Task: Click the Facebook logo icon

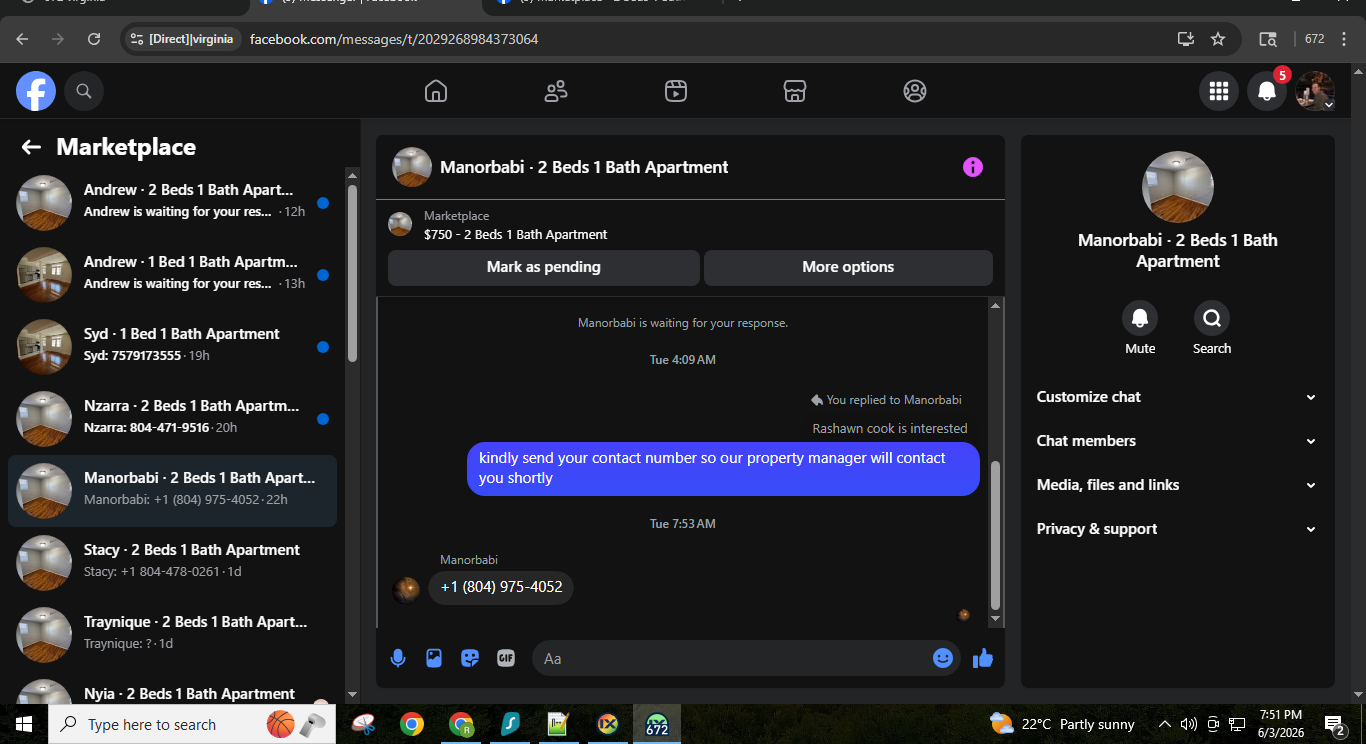Action: pos(36,91)
